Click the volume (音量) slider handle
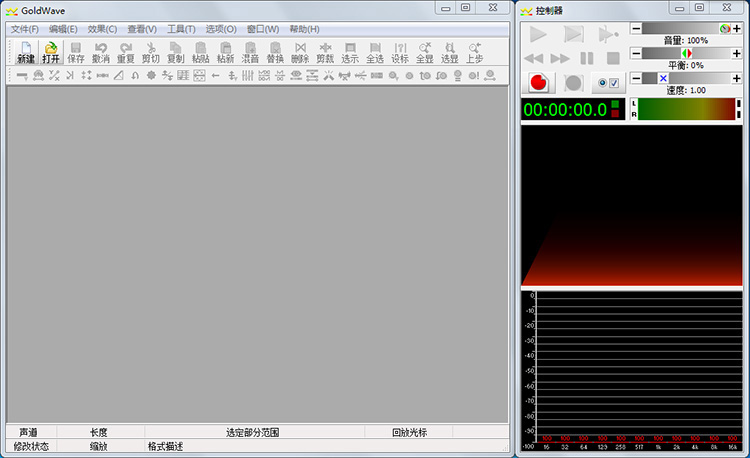This screenshot has width=750, height=458. coord(725,29)
